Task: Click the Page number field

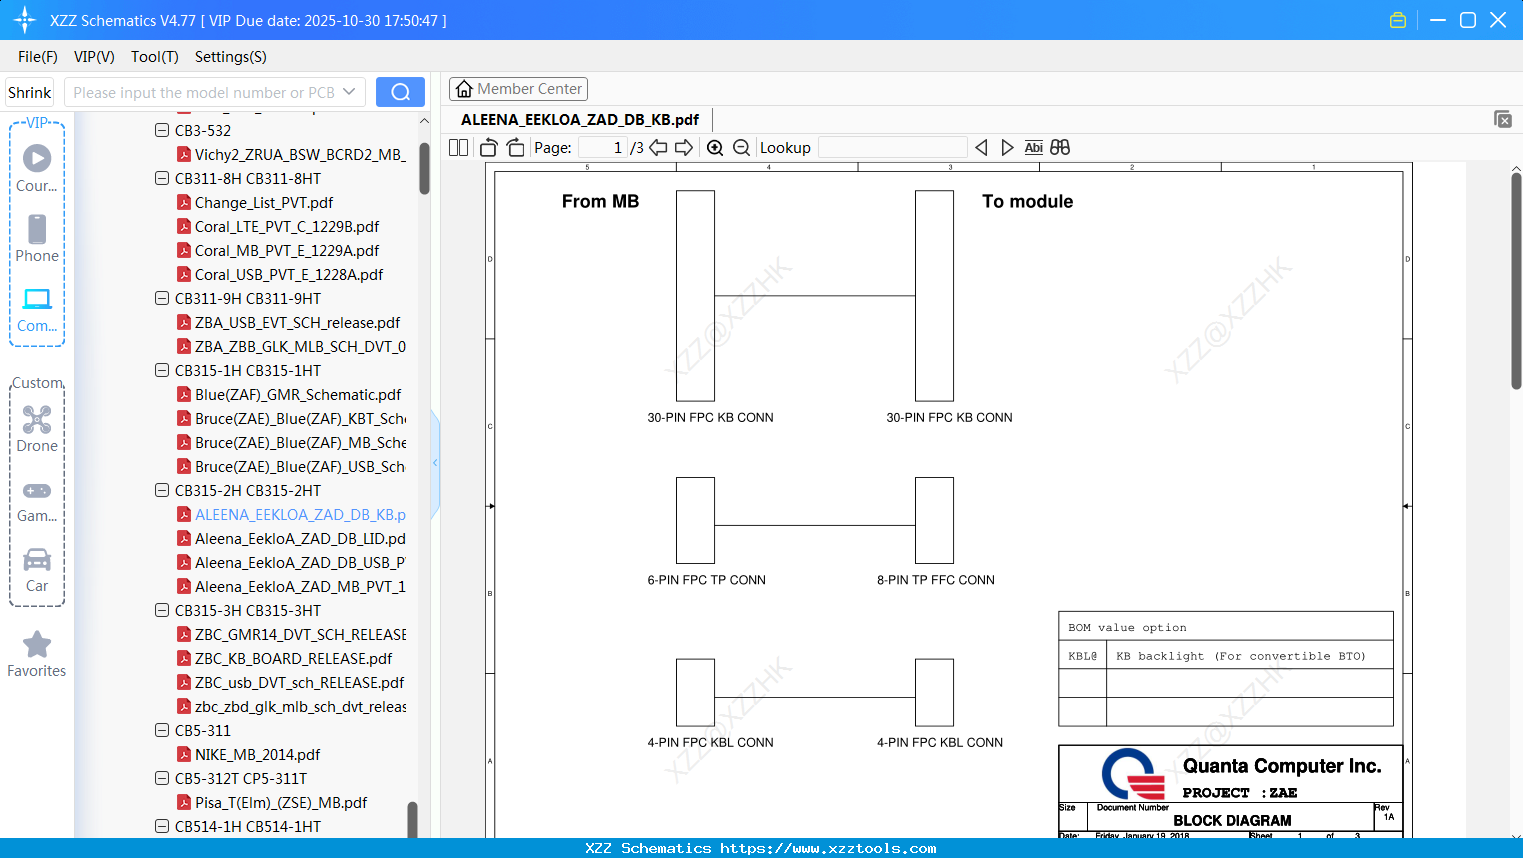Action: pos(603,147)
